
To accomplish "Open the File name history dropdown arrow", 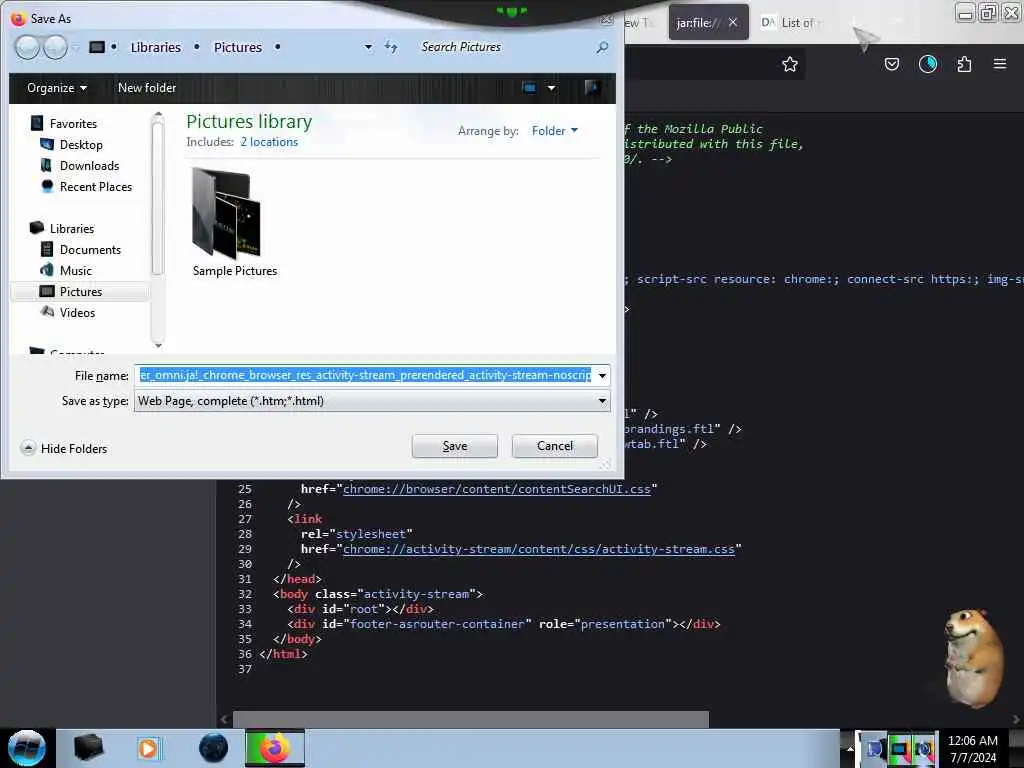I will (x=602, y=376).
